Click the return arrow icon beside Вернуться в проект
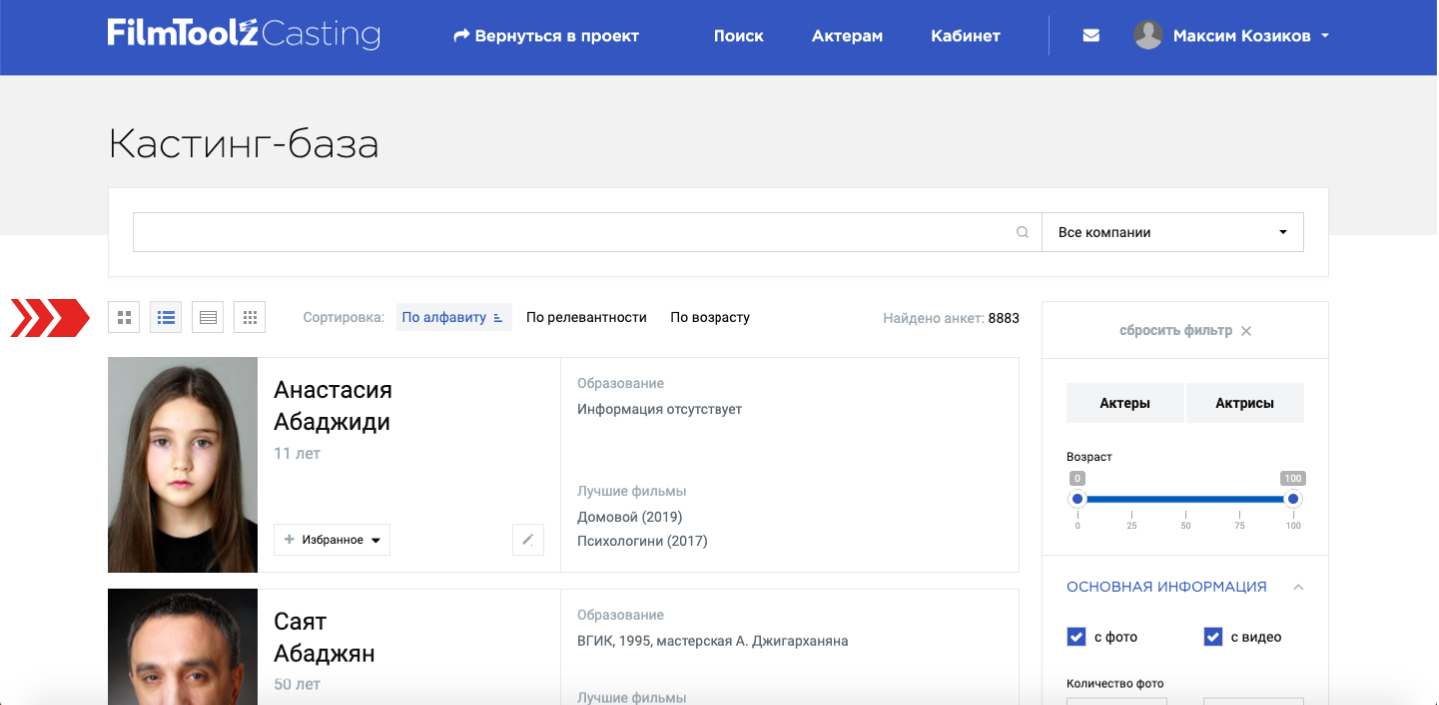 (461, 36)
